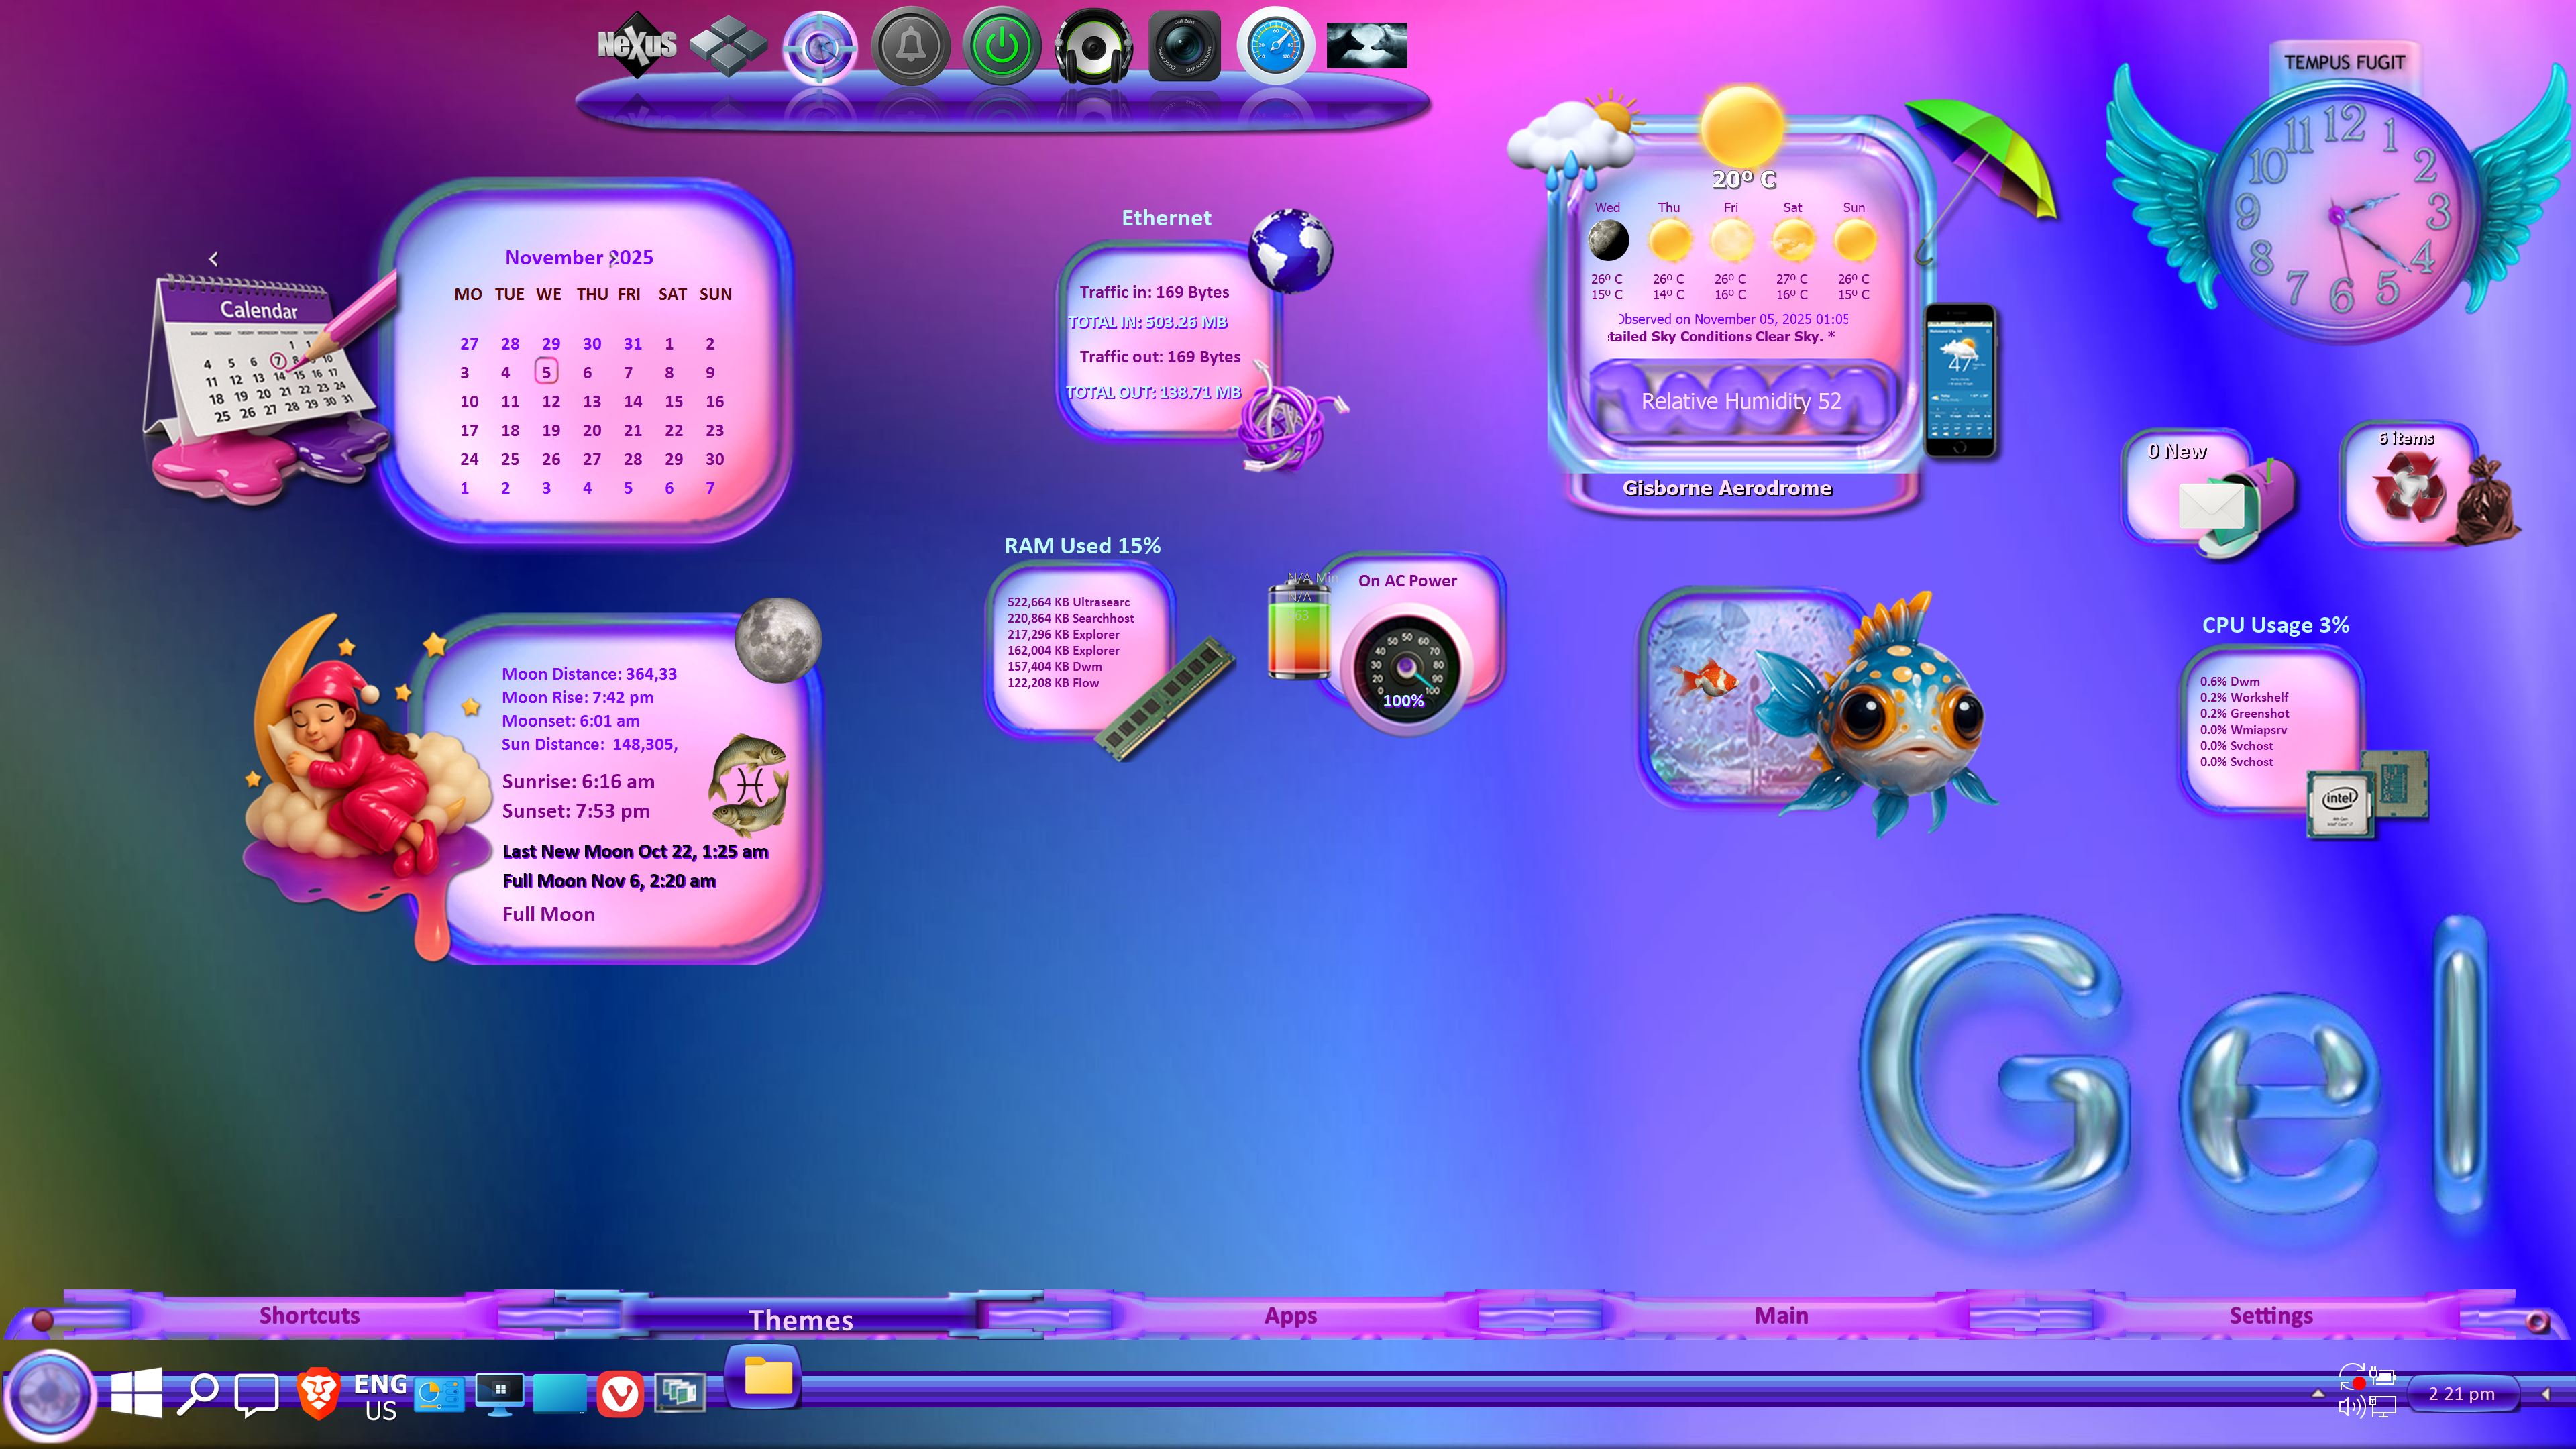Select the Settings tab

[2270, 1315]
